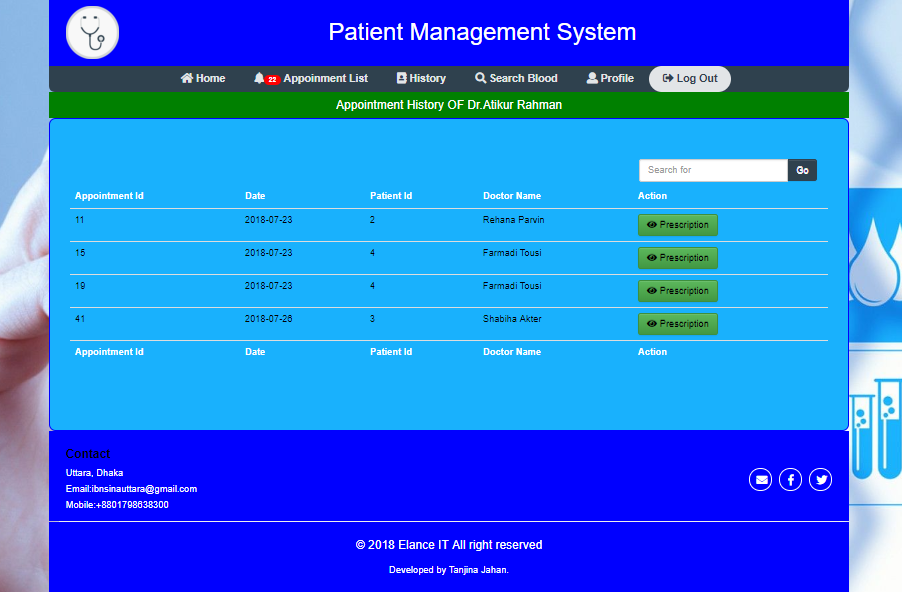Select the date in appointment 11 row

(269, 220)
